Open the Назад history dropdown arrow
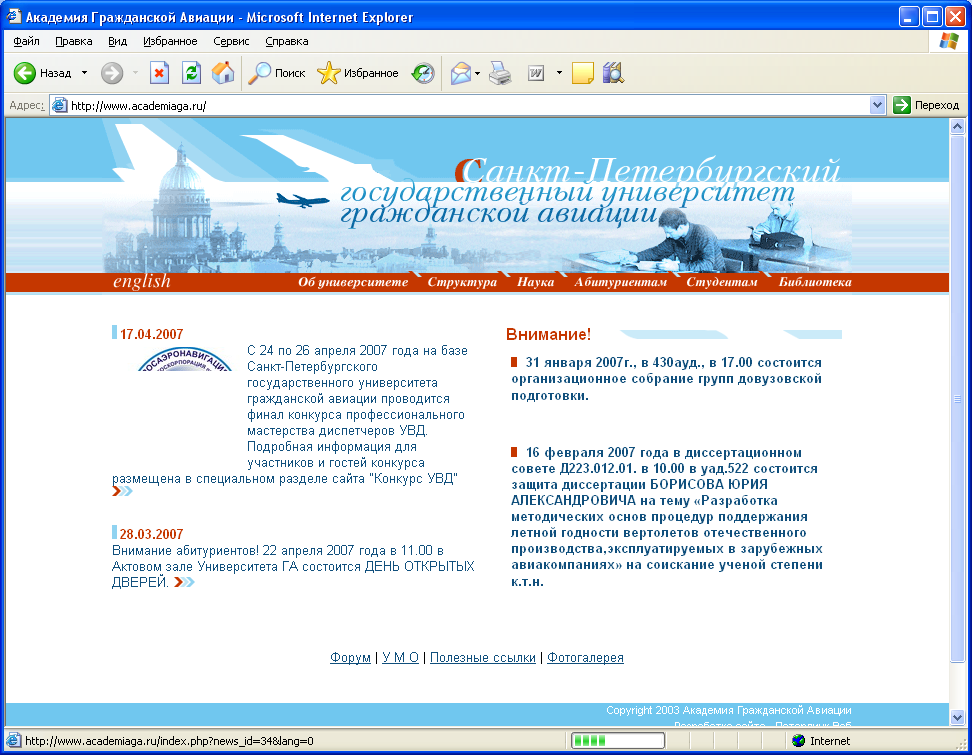The height and width of the screenshot is (755, 972). coord(84,73)
